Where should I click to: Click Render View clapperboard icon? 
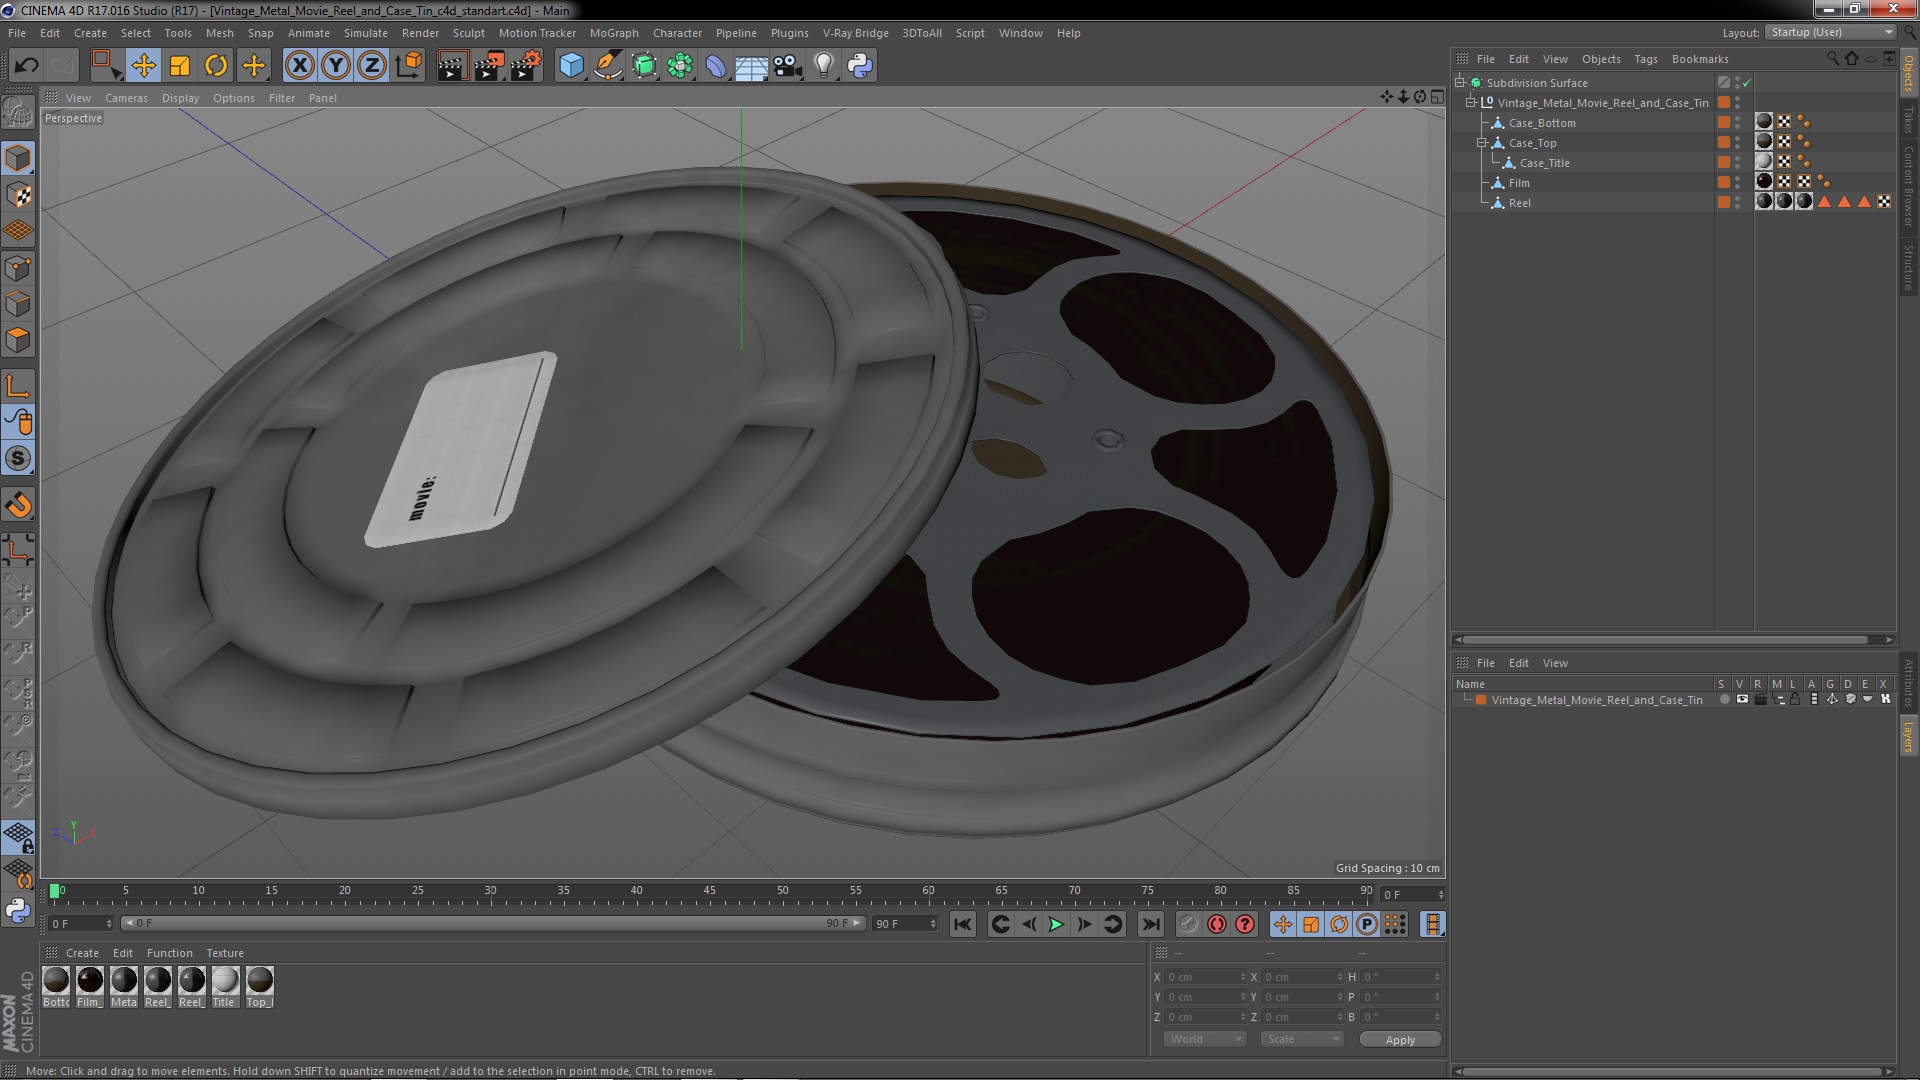tap(452, 66)
